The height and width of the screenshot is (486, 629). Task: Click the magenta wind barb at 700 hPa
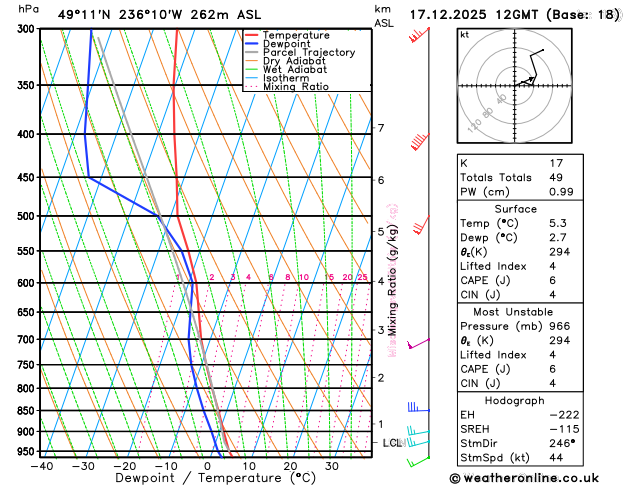coord(418,344)
